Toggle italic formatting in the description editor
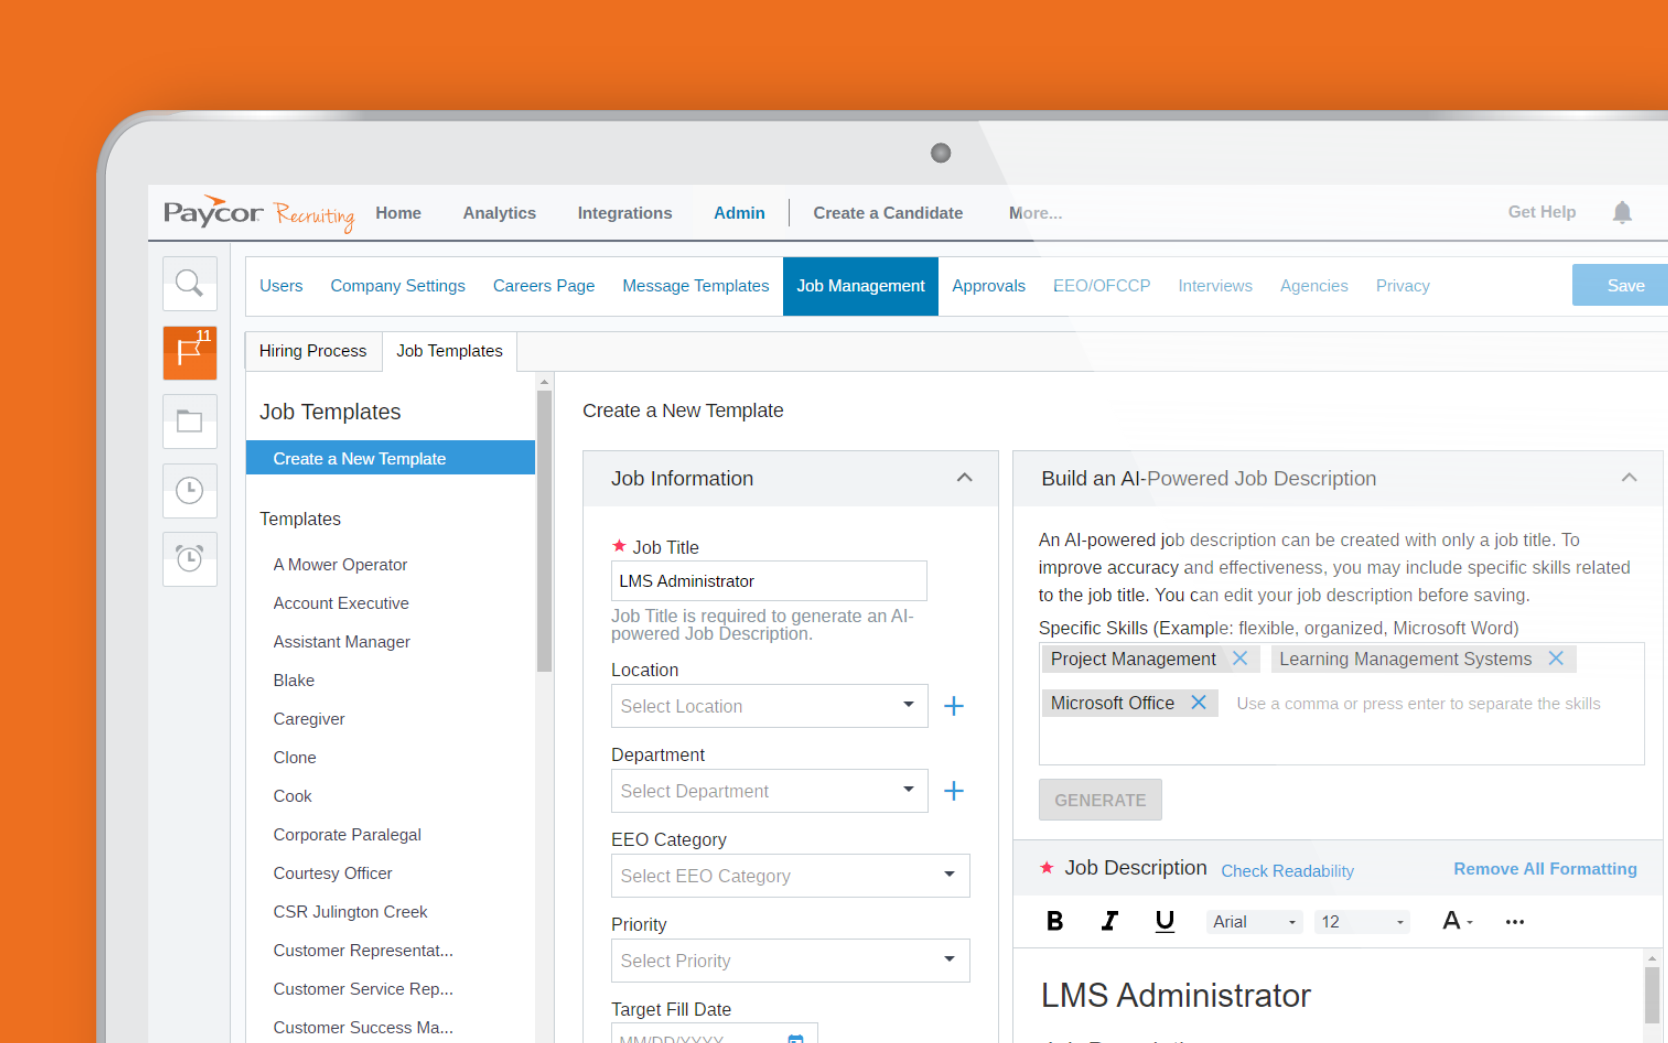The width and height of the screenshot is (1668, 1043). 1109,921
